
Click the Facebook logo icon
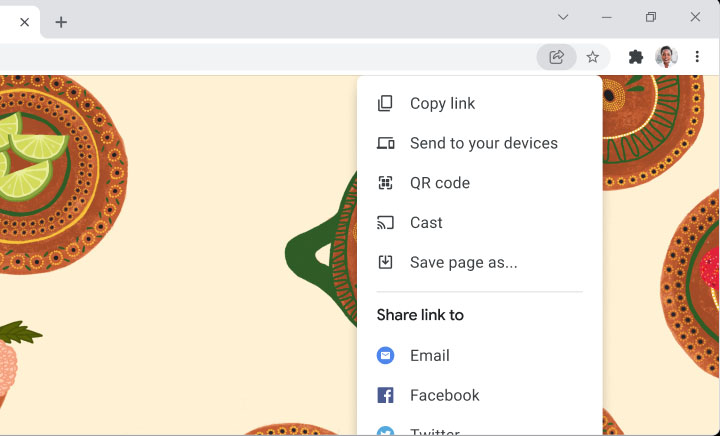[385, 395]
